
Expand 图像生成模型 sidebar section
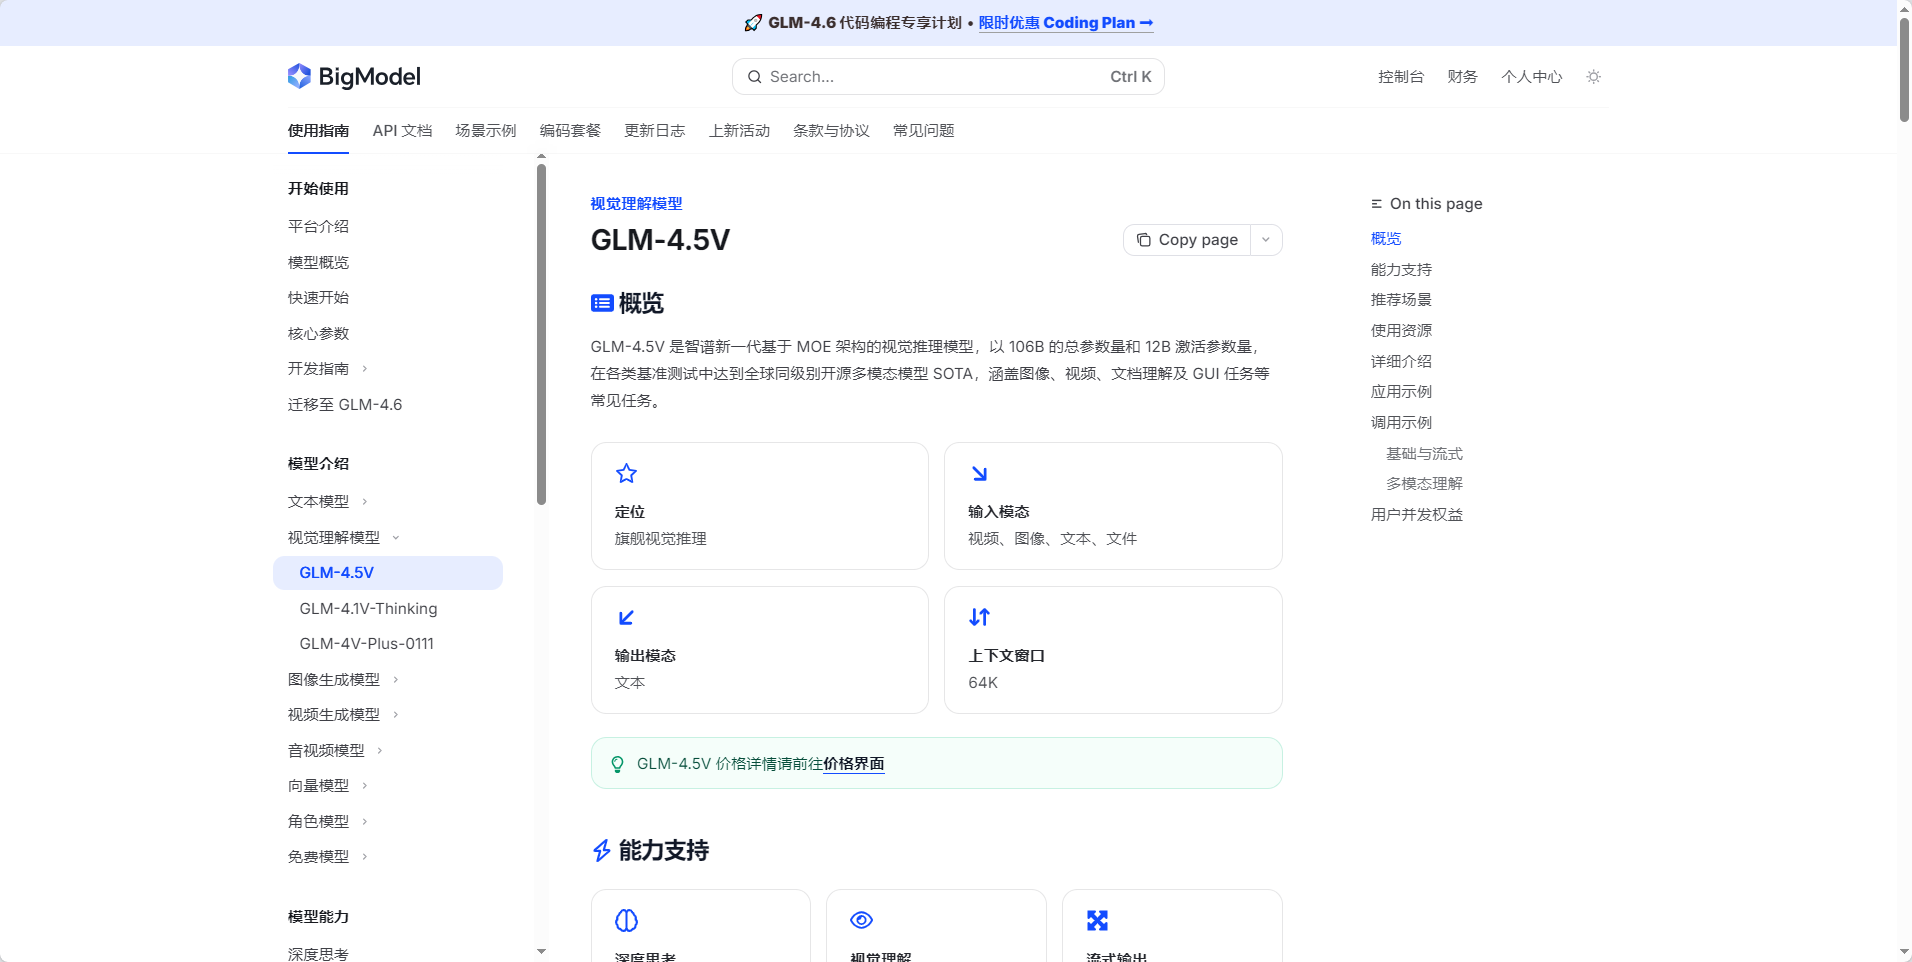click(396, 680)
